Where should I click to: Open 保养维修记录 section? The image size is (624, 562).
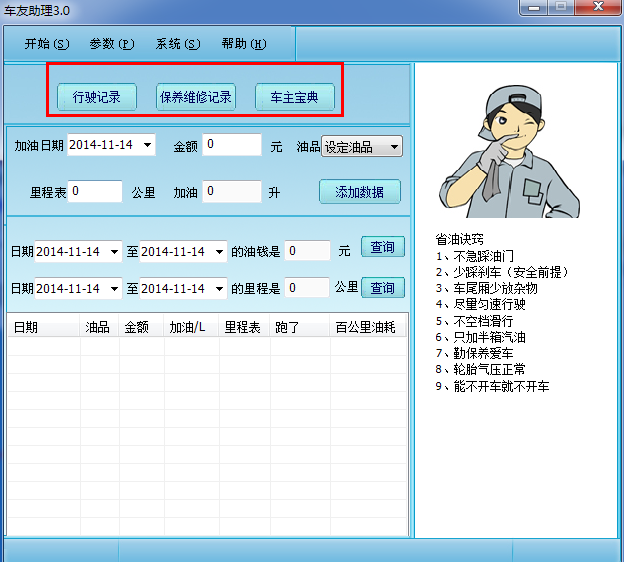click(x=196, y=97)
